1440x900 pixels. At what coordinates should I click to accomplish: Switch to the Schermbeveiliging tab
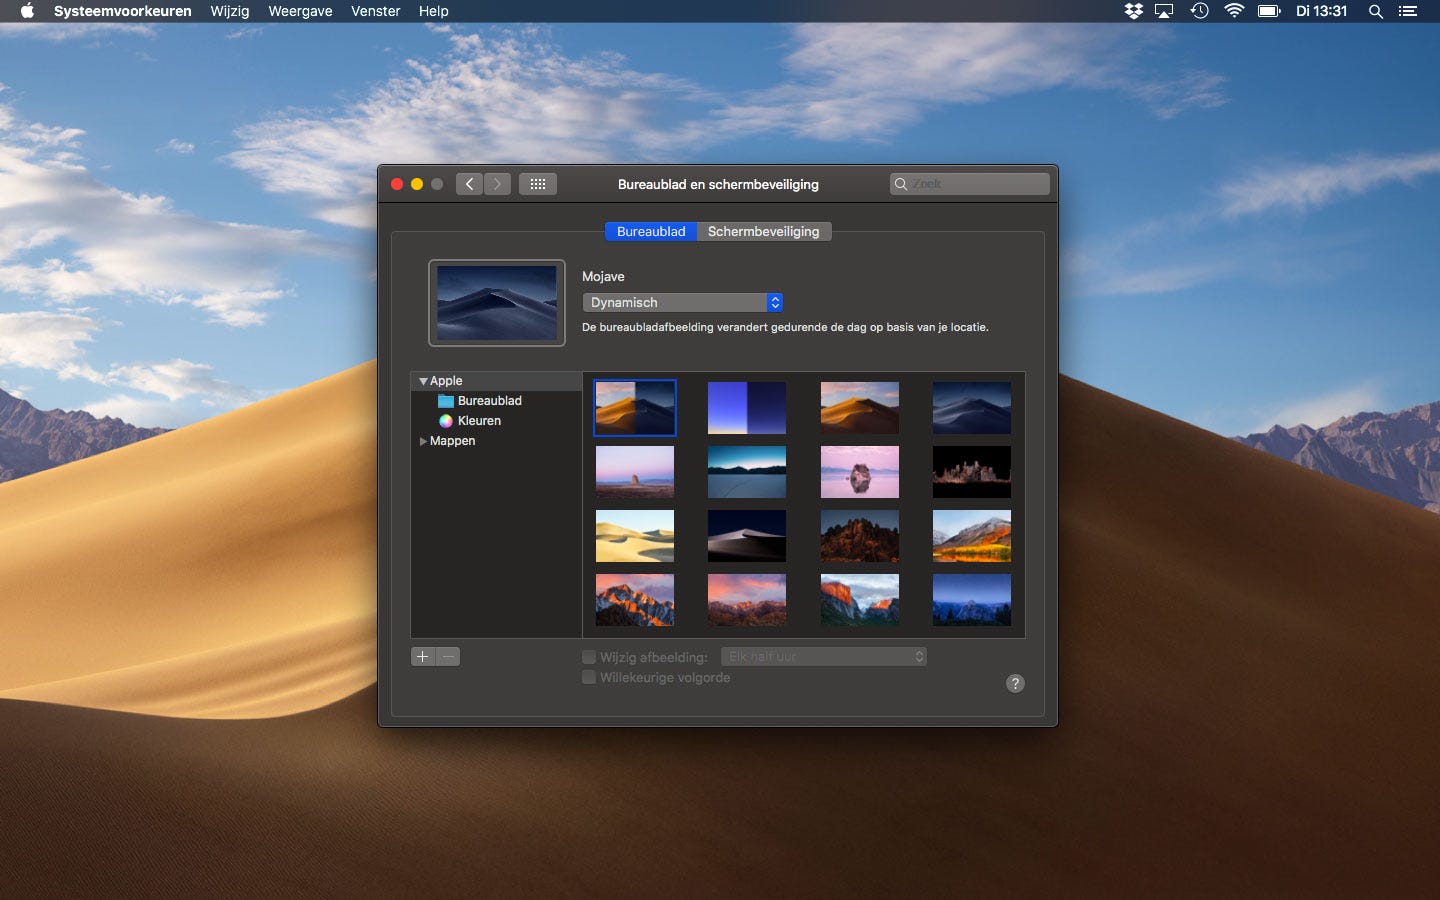764,231
